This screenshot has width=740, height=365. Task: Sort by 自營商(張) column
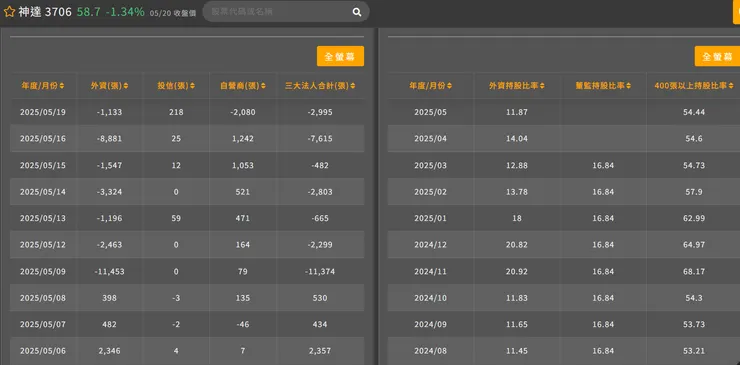pyautogui.click(x=243, y=86)
